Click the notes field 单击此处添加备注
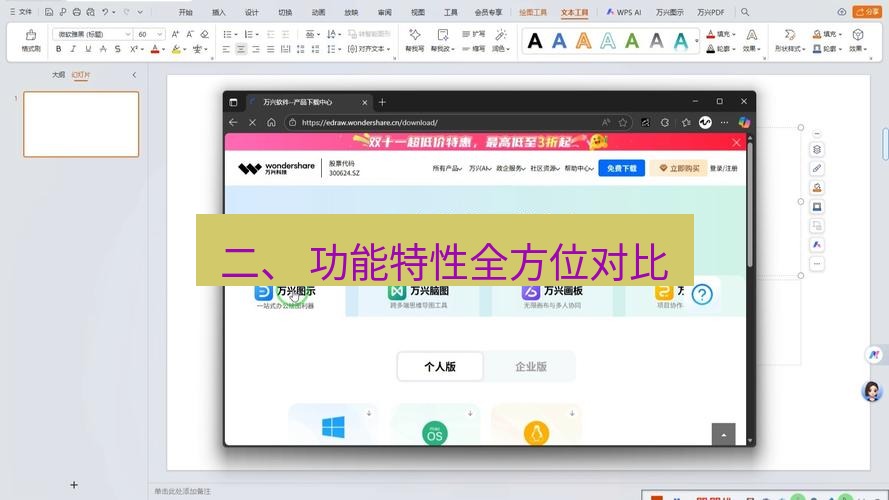Screen dimensions: 889x500 [x=182, y=491]
